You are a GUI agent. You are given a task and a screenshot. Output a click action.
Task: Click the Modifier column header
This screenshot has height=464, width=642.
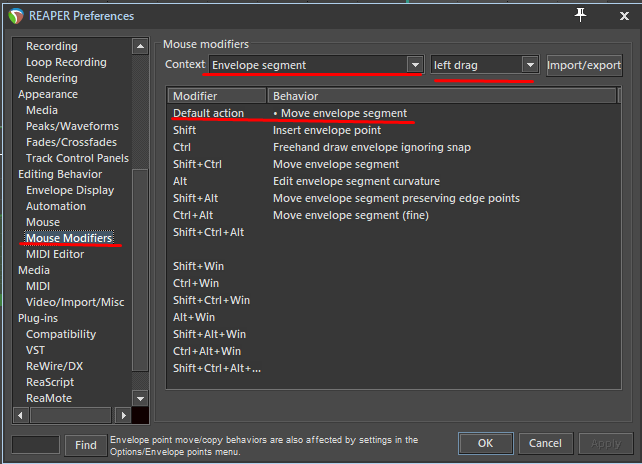pyautogui.click(x=217, y=96)
